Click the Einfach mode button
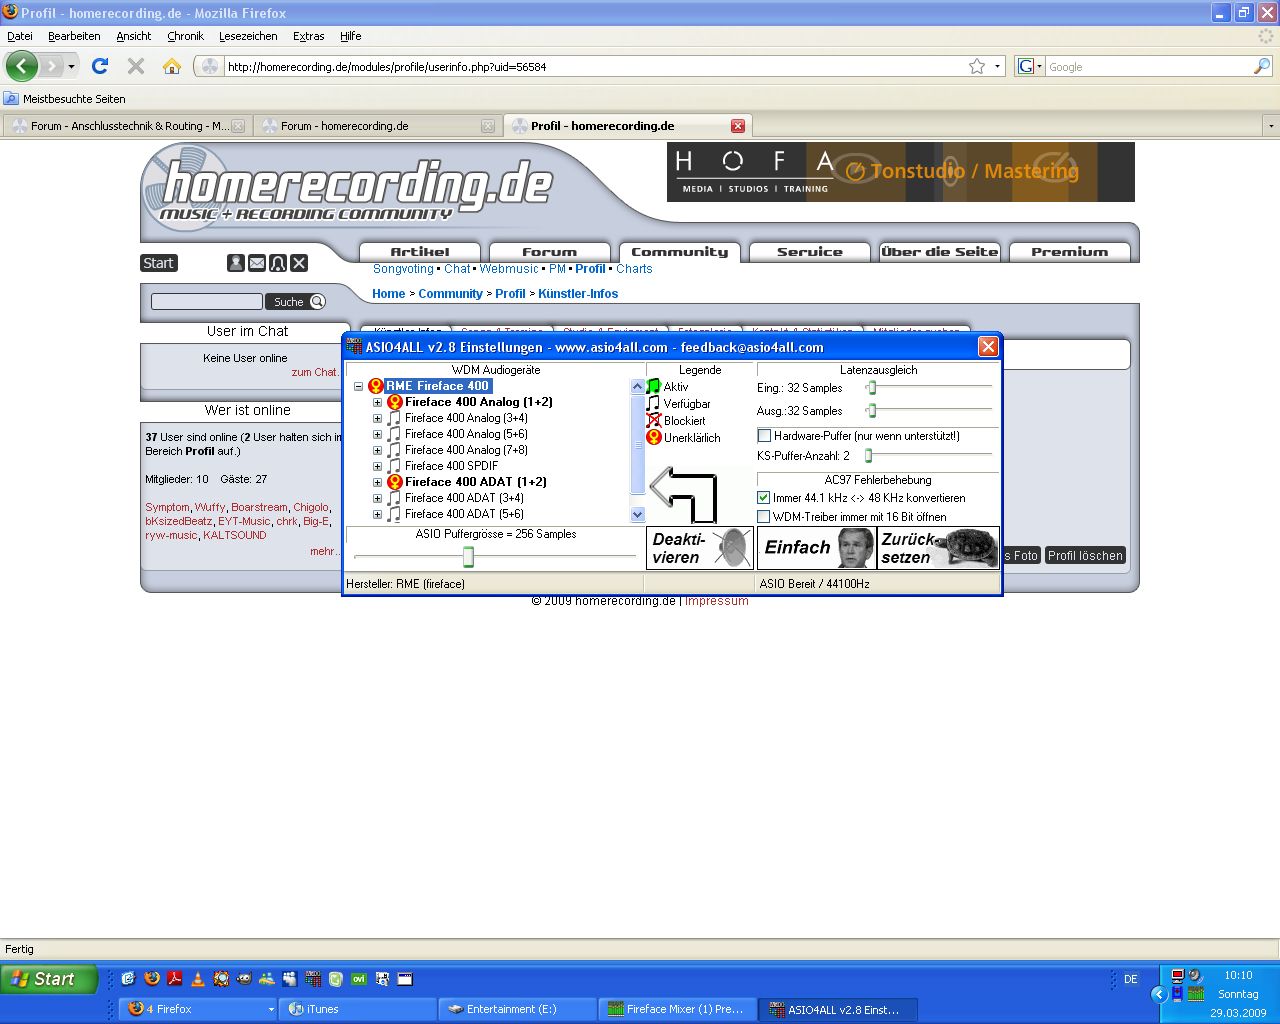This screenshot has height=1024, width=1280. click(x=817, y=548)
